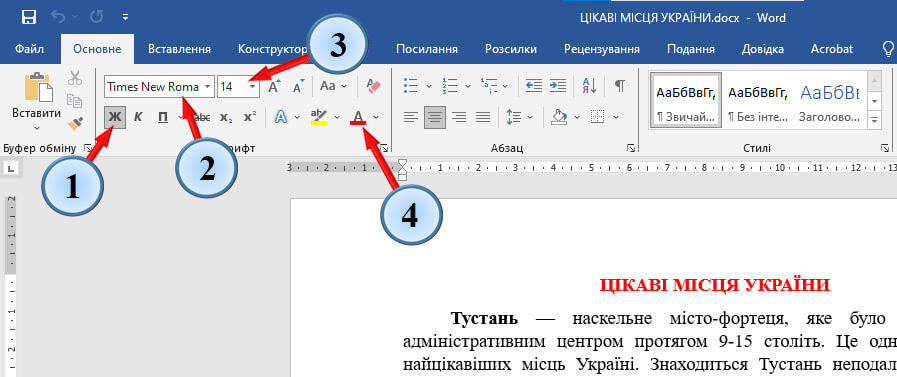Open the Acrobat tab

[831, 49]
